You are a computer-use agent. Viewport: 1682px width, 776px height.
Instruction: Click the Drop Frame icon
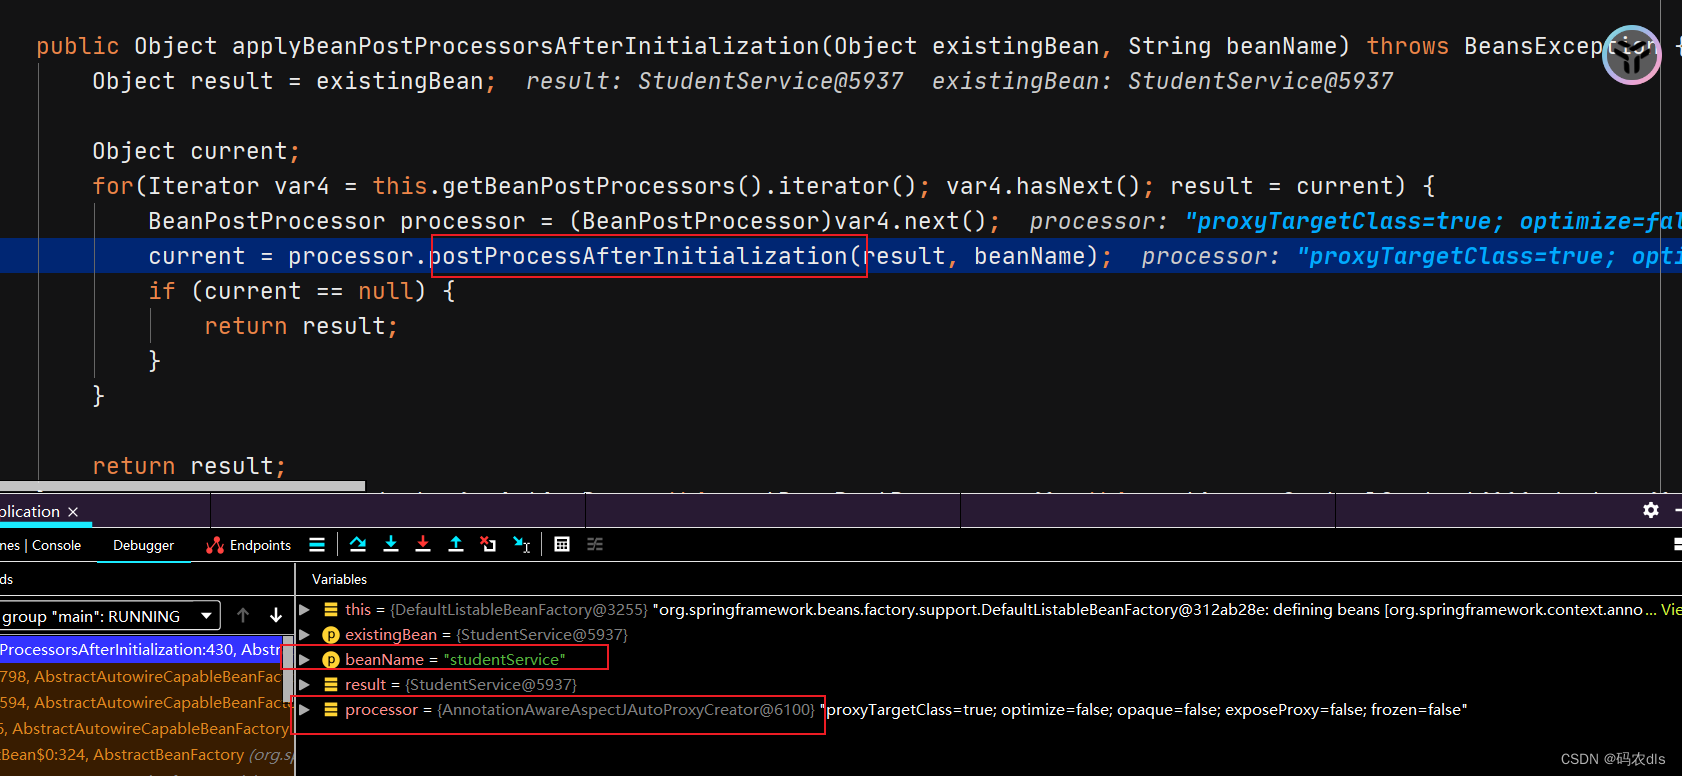pyautogui.click(x=488, y=544)
